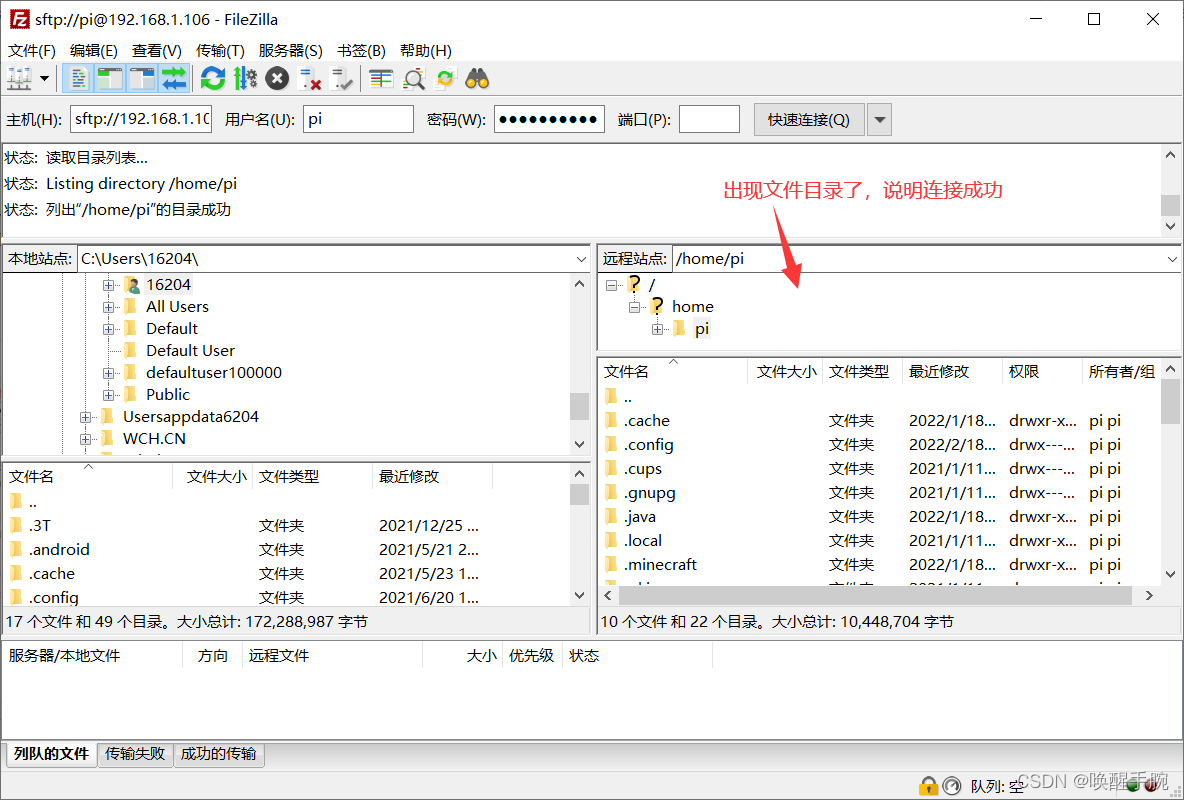1184x800 pixels.
Task: Sort remote list by 最近修改 column
Action: (x=952, y=372)
